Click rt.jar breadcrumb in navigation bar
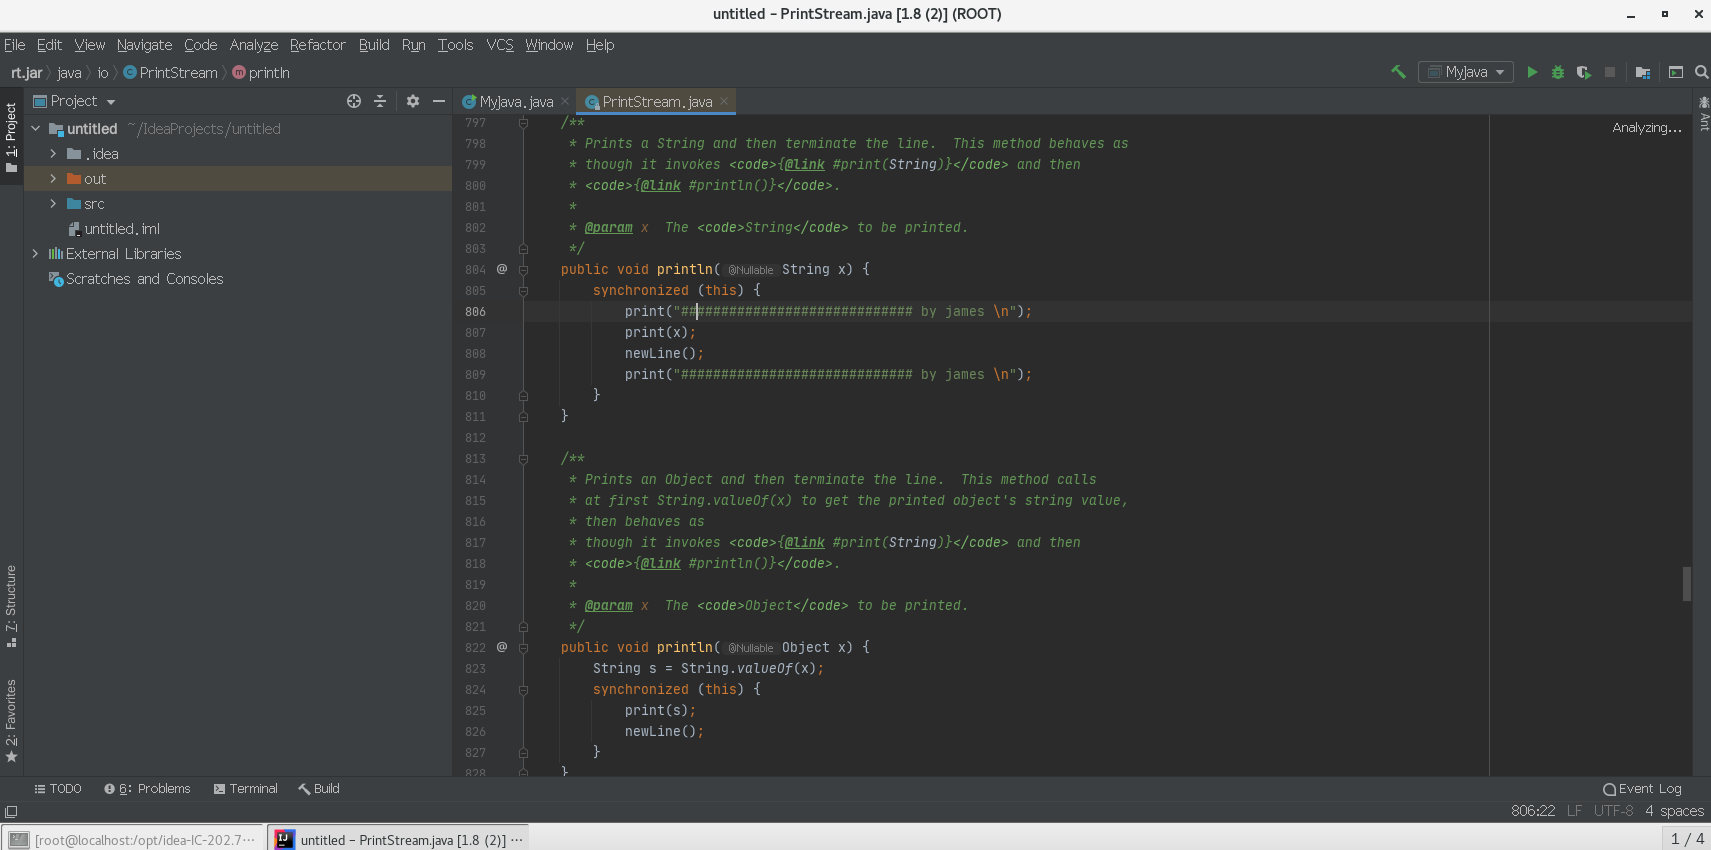Viewport: 1711px width, 850px height. click(x=27, y=73)
